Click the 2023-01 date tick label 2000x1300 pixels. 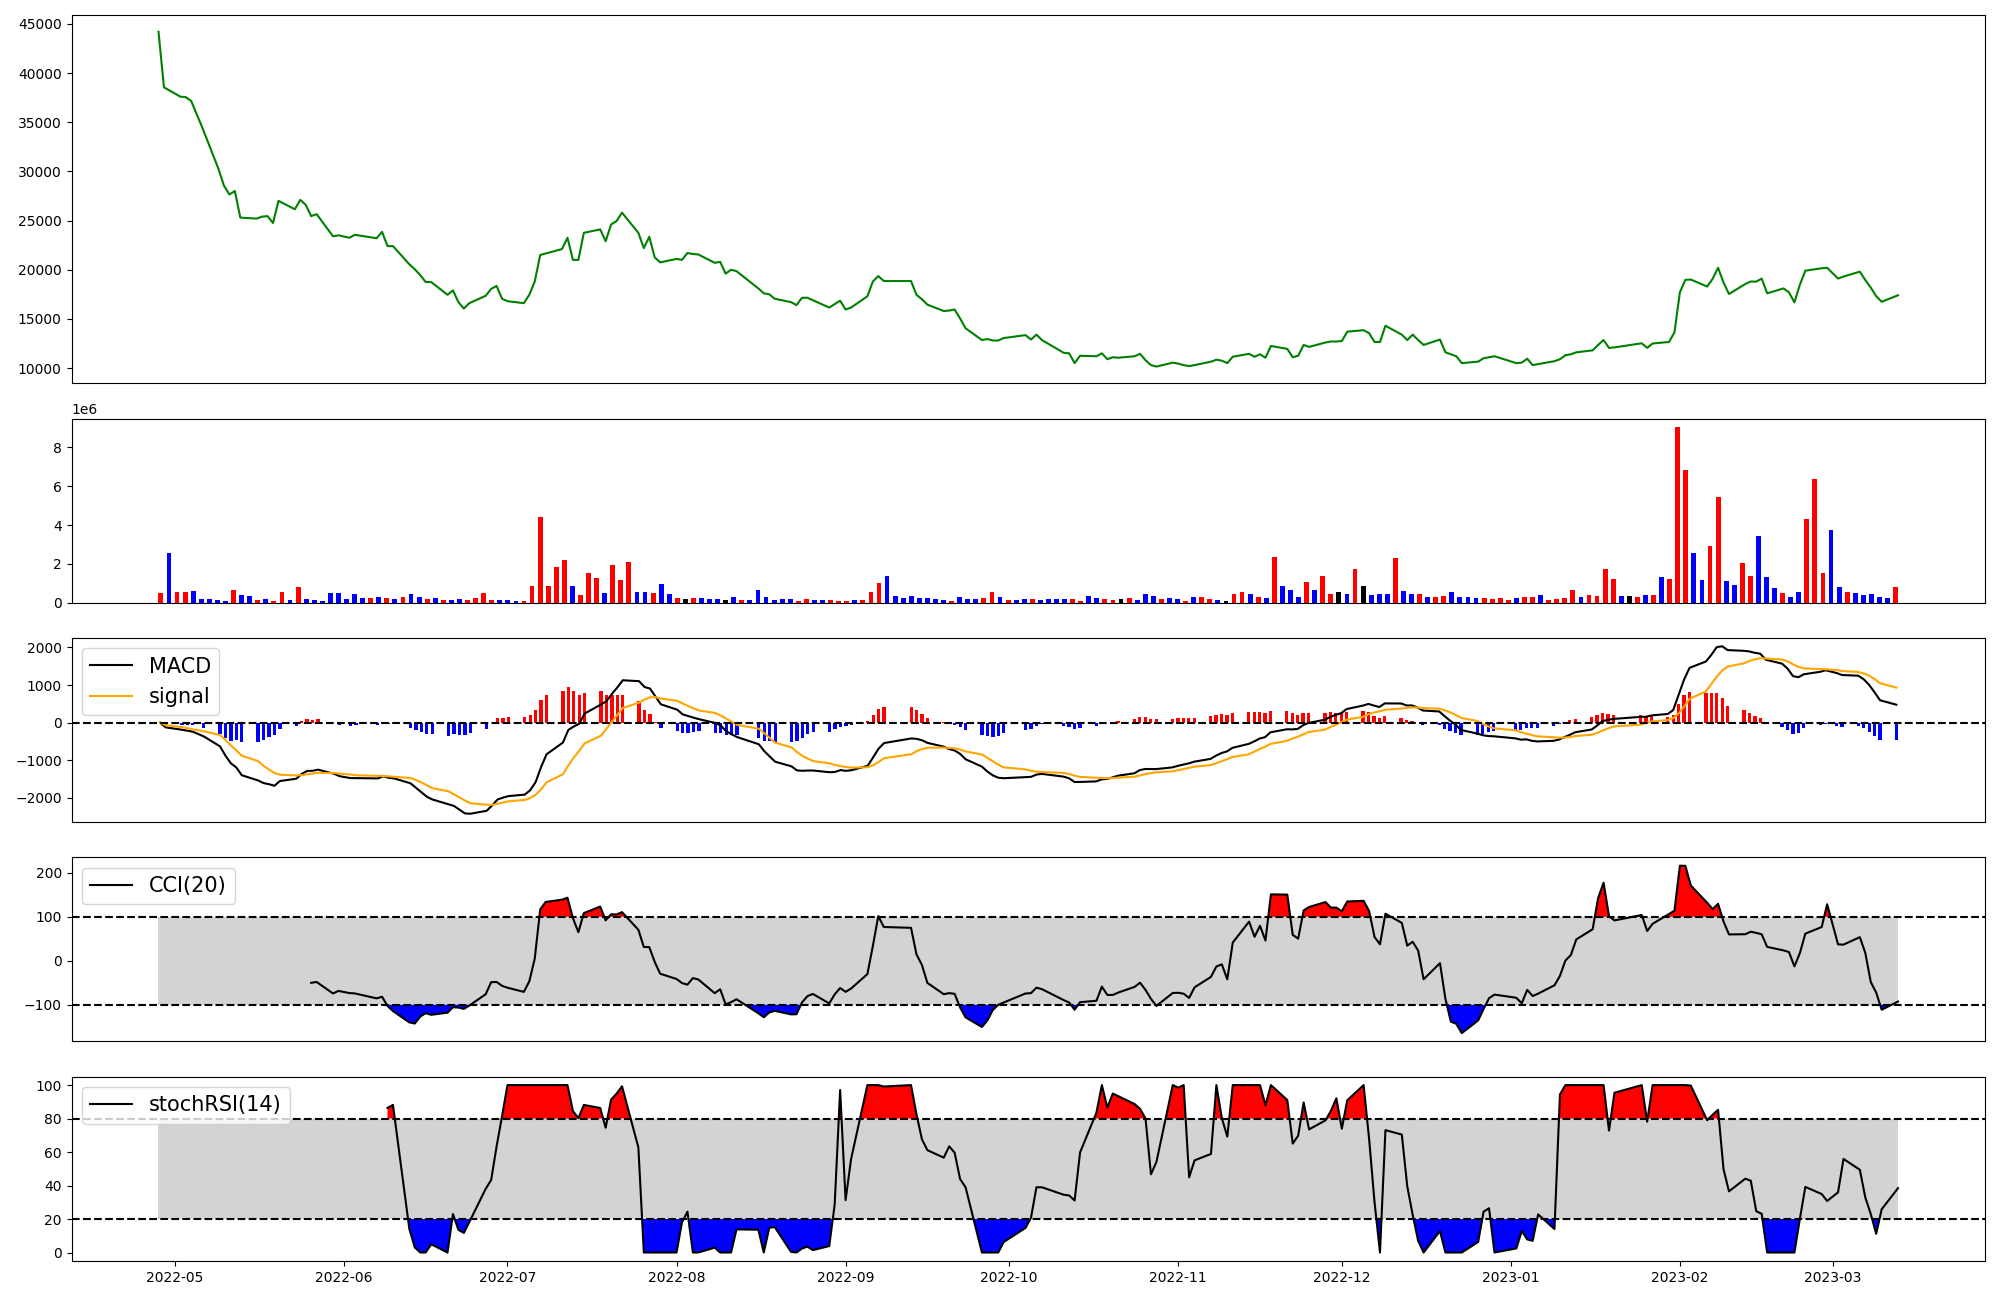coord(1510,1276)
